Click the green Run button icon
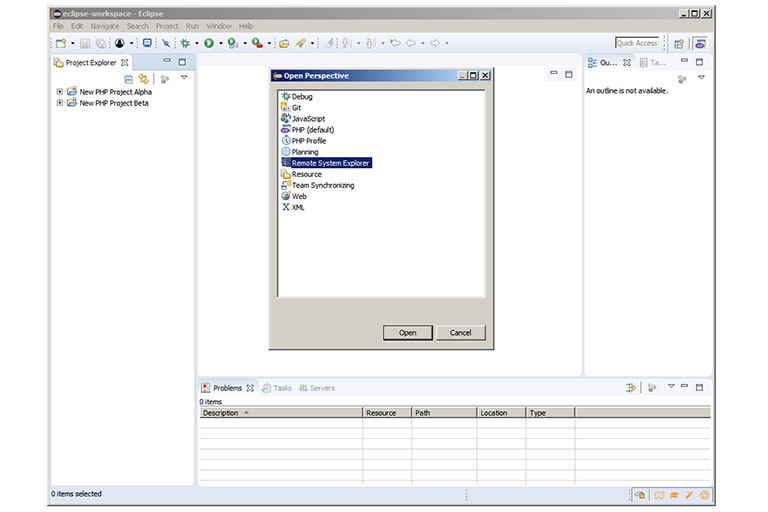Viewport: 768px width, 512px height. (x=209, y=44)
